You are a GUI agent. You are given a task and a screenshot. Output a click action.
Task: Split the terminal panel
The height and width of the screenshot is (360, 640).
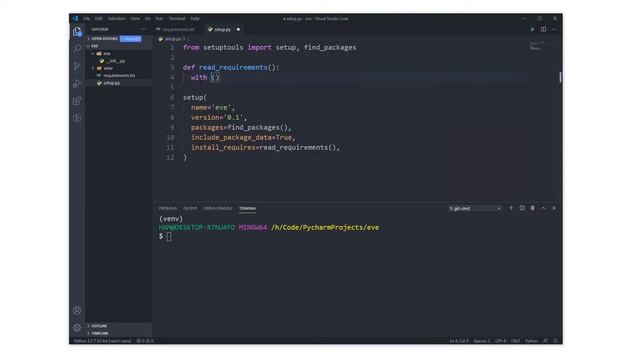coord(522,208)
